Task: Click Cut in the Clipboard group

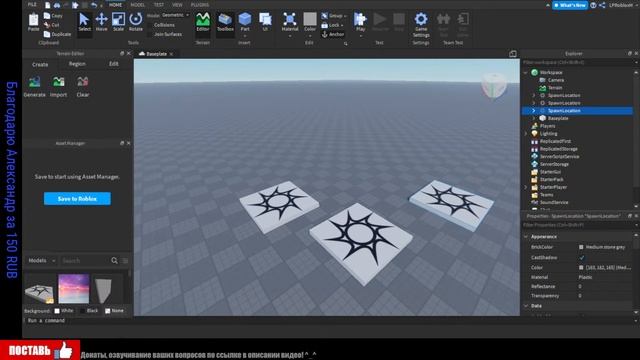Action: [52, 25]
